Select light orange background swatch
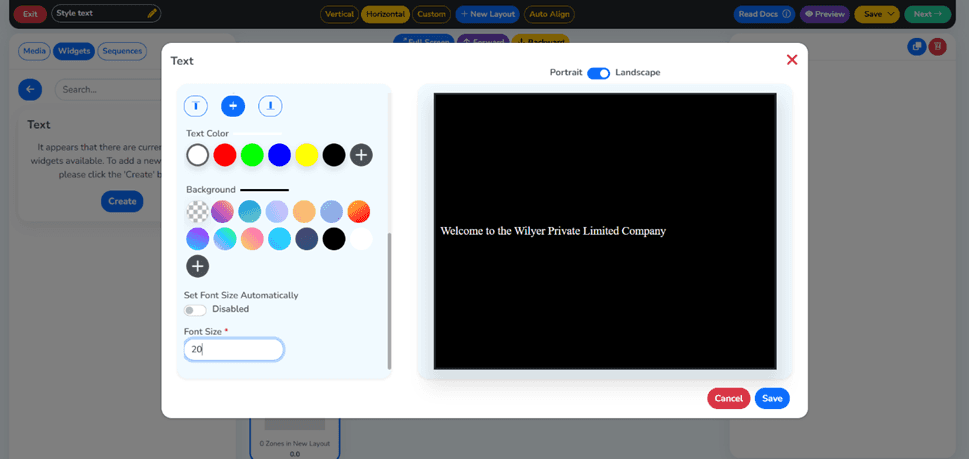The width and height of the screenshot is (969, 459). (304, 212)
